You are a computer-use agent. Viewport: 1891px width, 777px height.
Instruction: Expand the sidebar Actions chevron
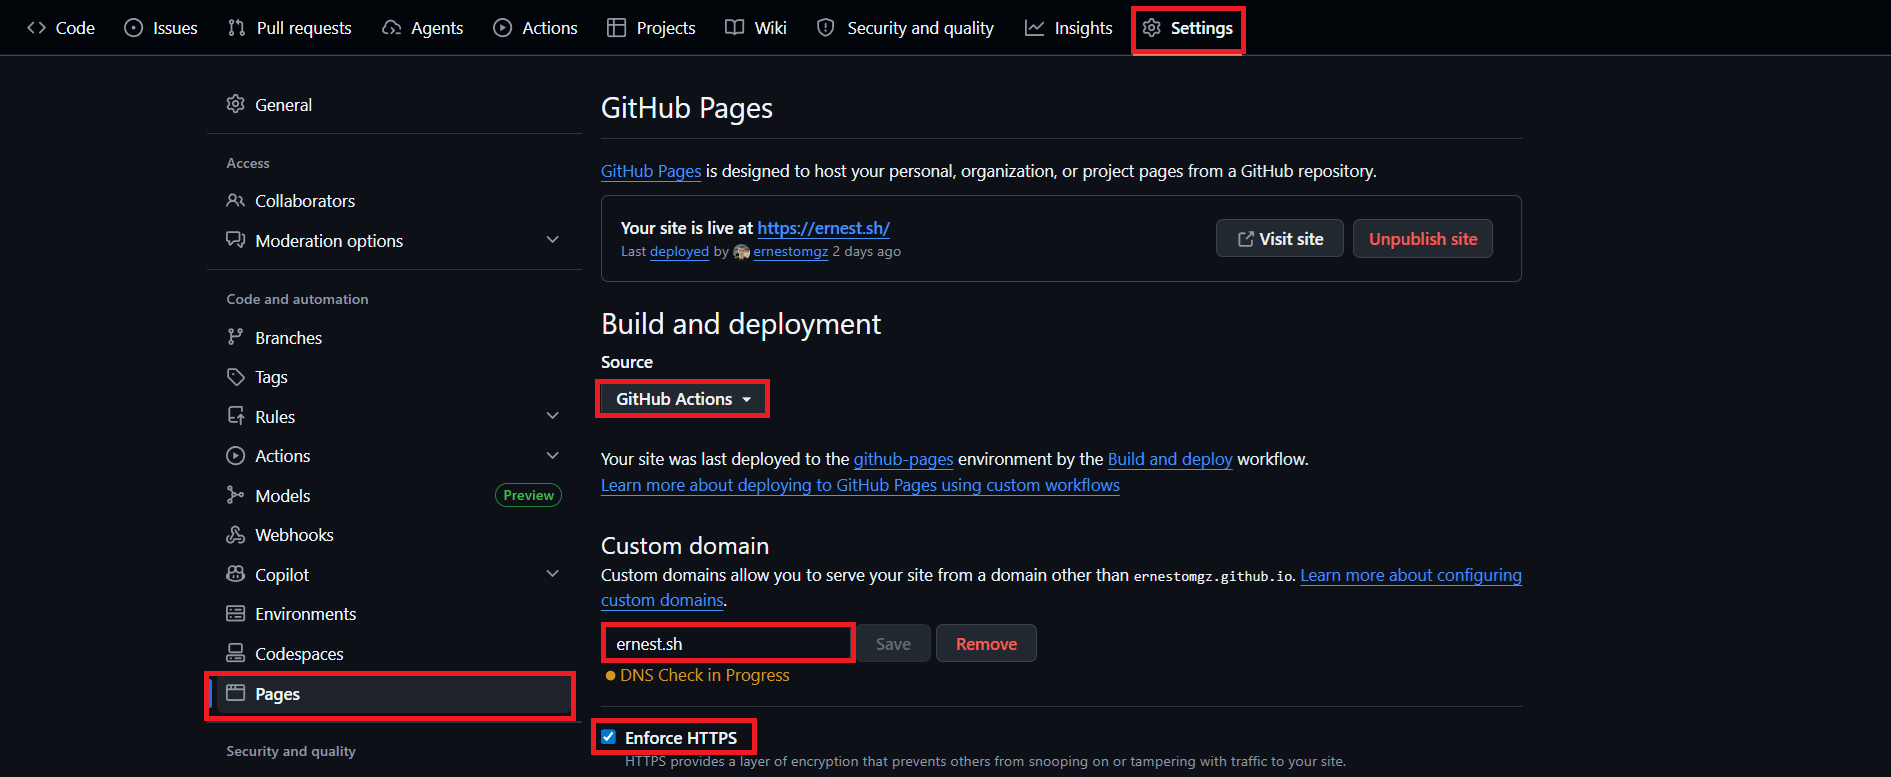[x=553, y=456]
